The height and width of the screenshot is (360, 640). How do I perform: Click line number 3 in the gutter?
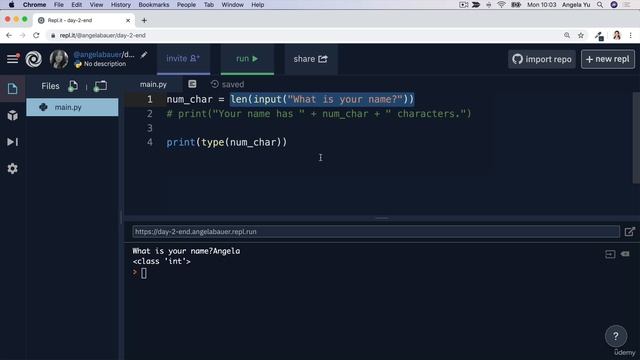[x=150, y=128]
